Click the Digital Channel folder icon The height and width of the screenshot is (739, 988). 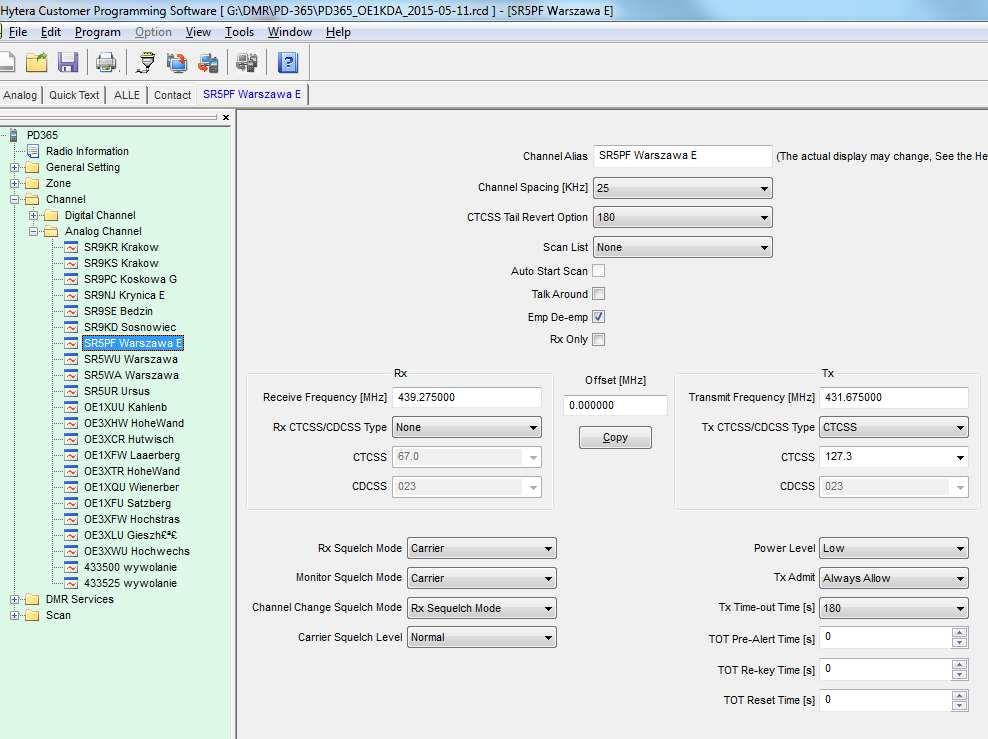coord(51,215)
